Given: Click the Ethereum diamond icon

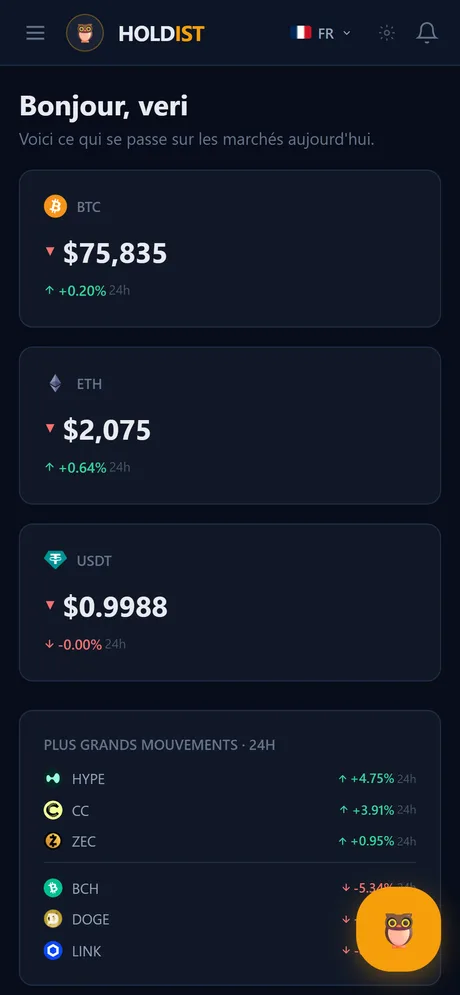Looking at the screenshot, I should 55,383.
